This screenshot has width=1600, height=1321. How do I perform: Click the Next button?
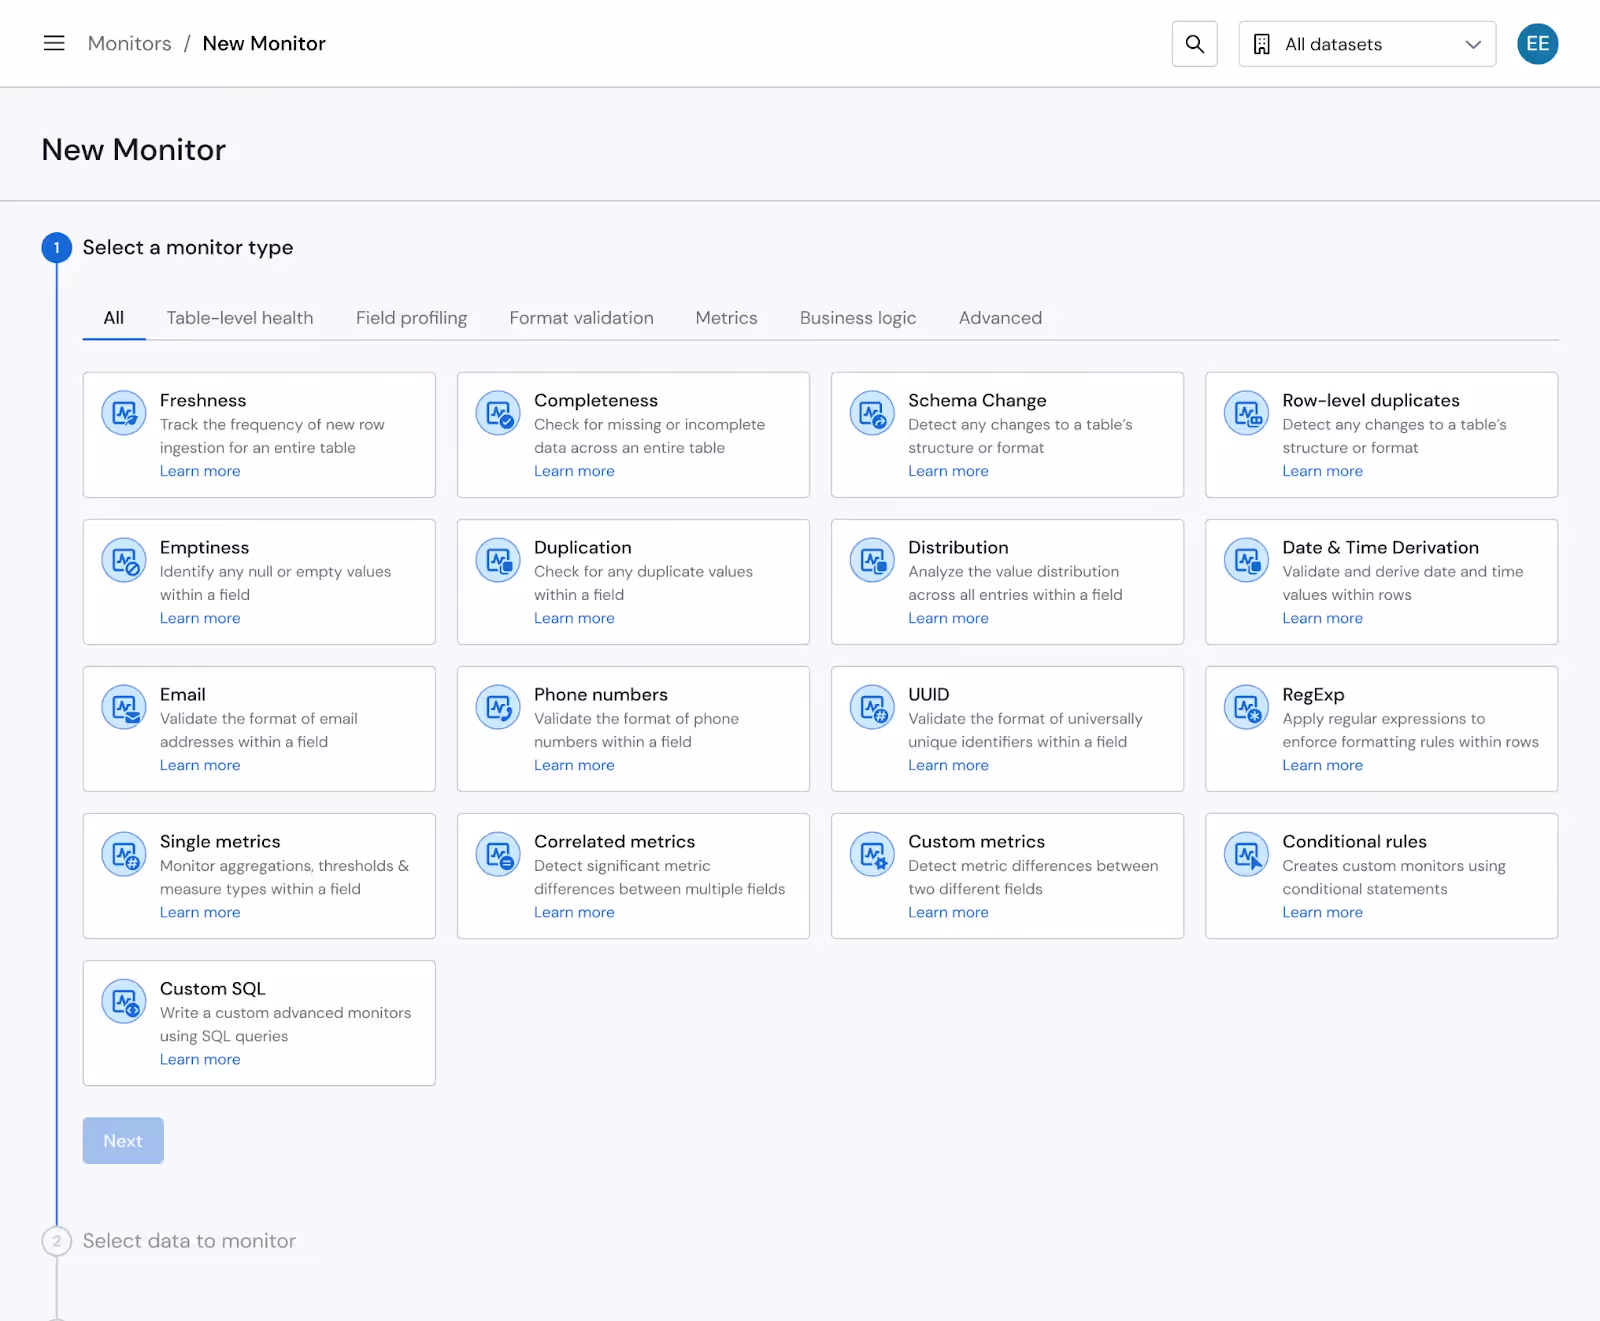tap(123, 1141)
